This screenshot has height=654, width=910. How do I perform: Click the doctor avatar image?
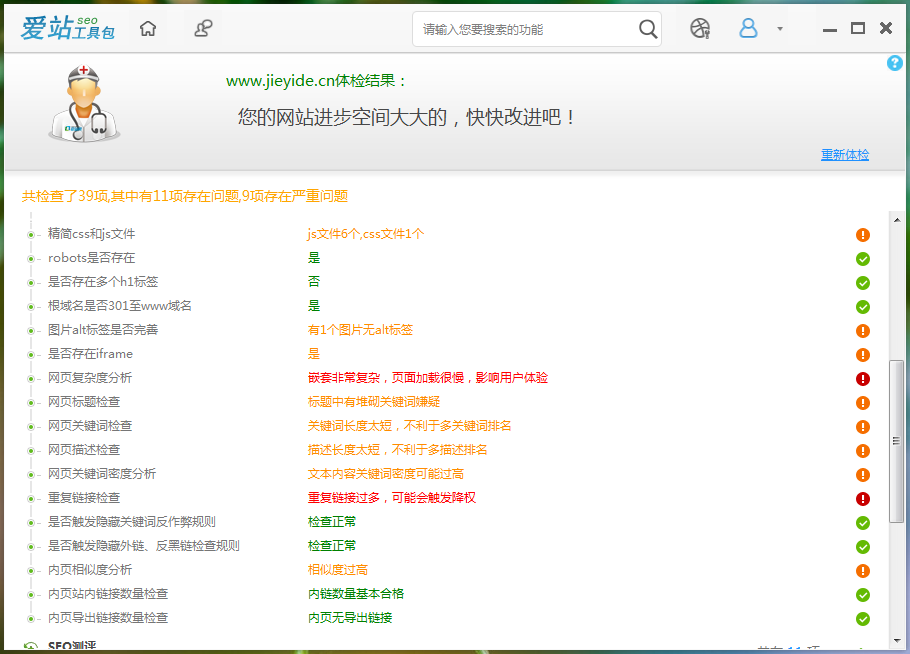[x=84, y=104]
